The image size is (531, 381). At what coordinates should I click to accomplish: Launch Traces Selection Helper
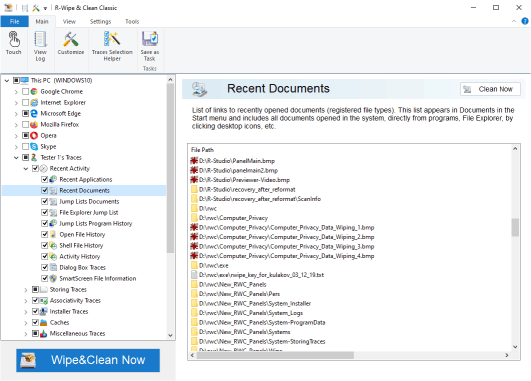(112, 46)
